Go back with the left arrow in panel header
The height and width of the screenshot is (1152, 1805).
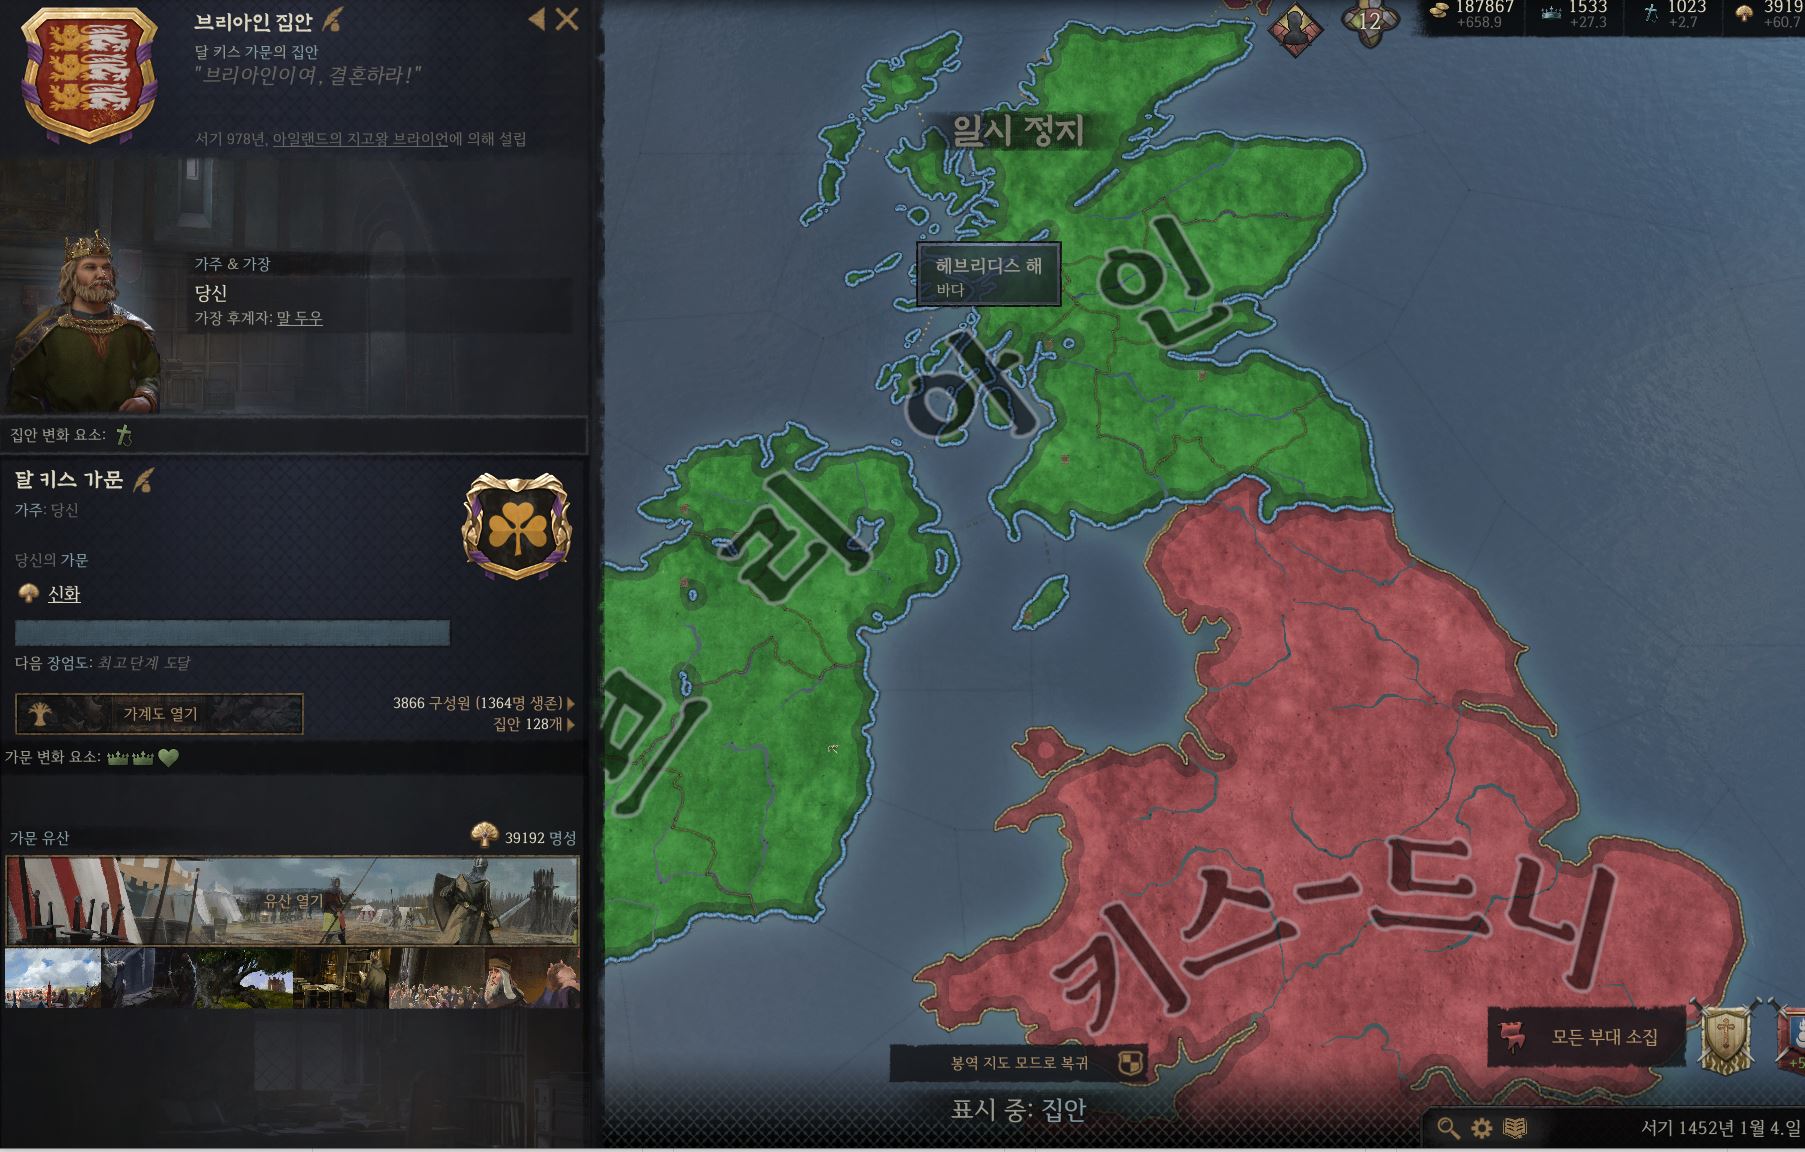point(537,19)
